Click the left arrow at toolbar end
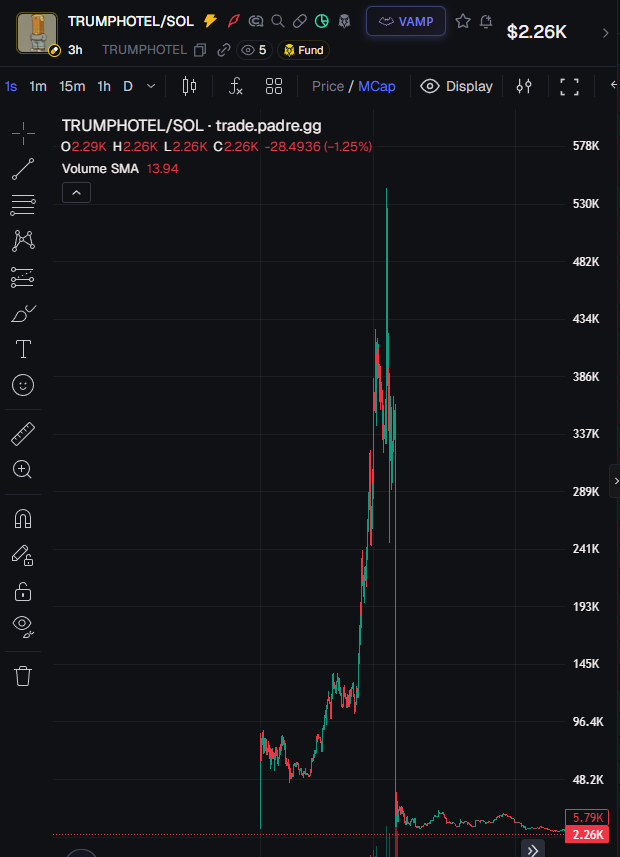Viewport: 620px width, 857px height. (x=614, y=85)
